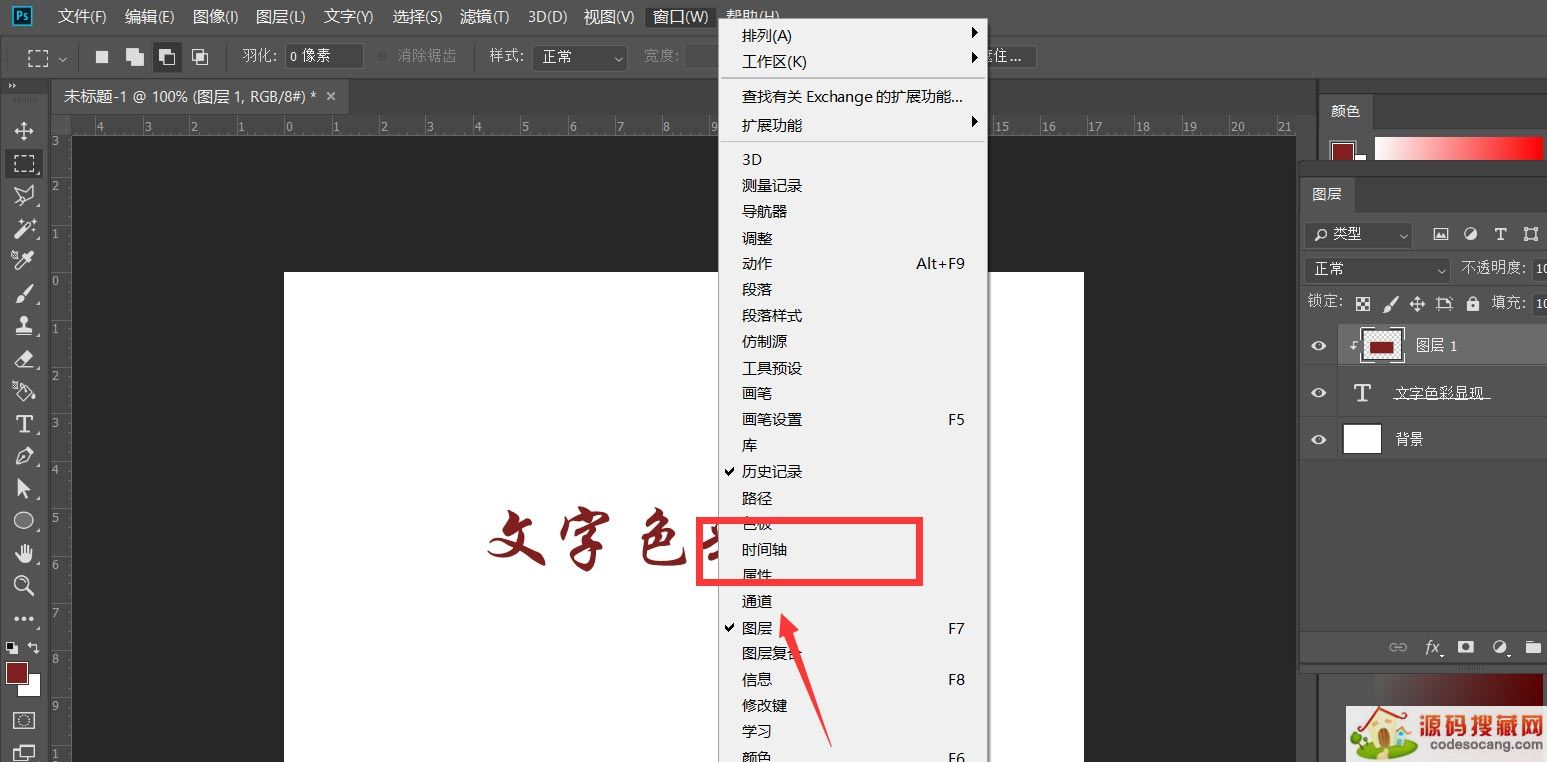Open layer styles via the fx icon
The width and height of the screenshot is (1547, 762).
point(1433,647)
